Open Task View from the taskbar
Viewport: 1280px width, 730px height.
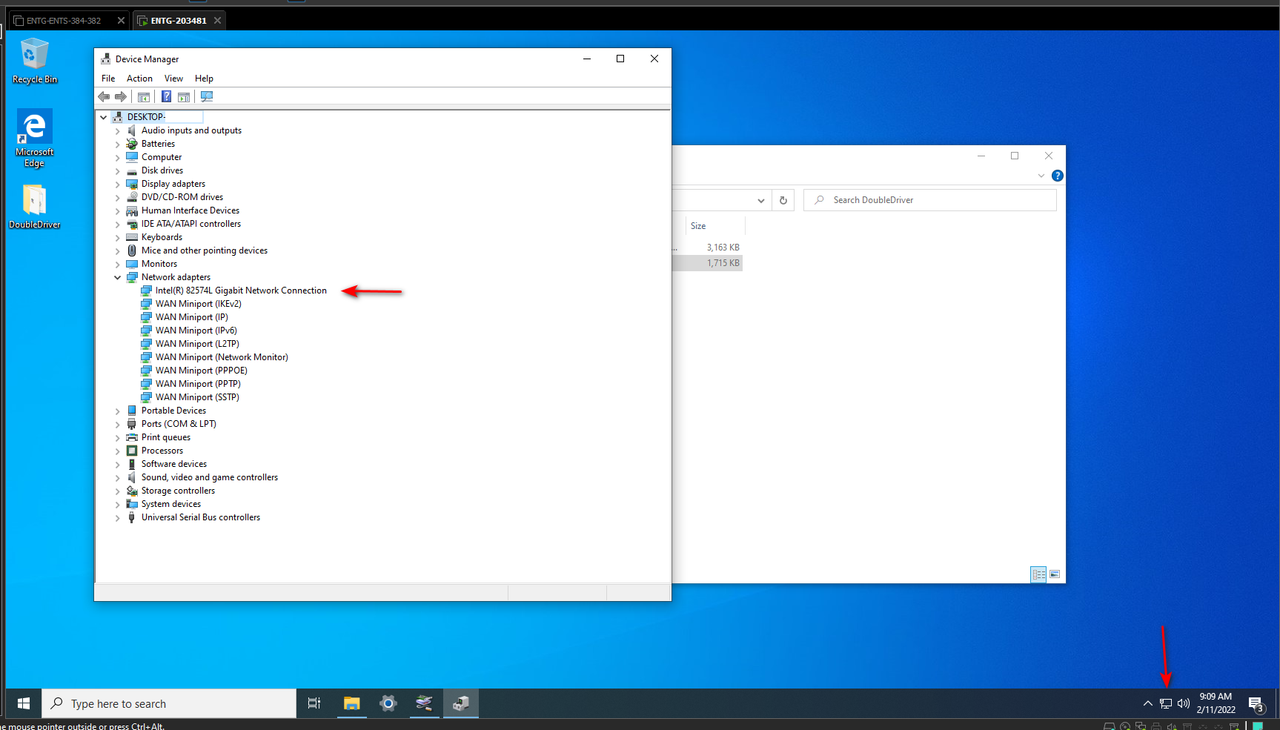pyautogui.click(x=314, y=703)
